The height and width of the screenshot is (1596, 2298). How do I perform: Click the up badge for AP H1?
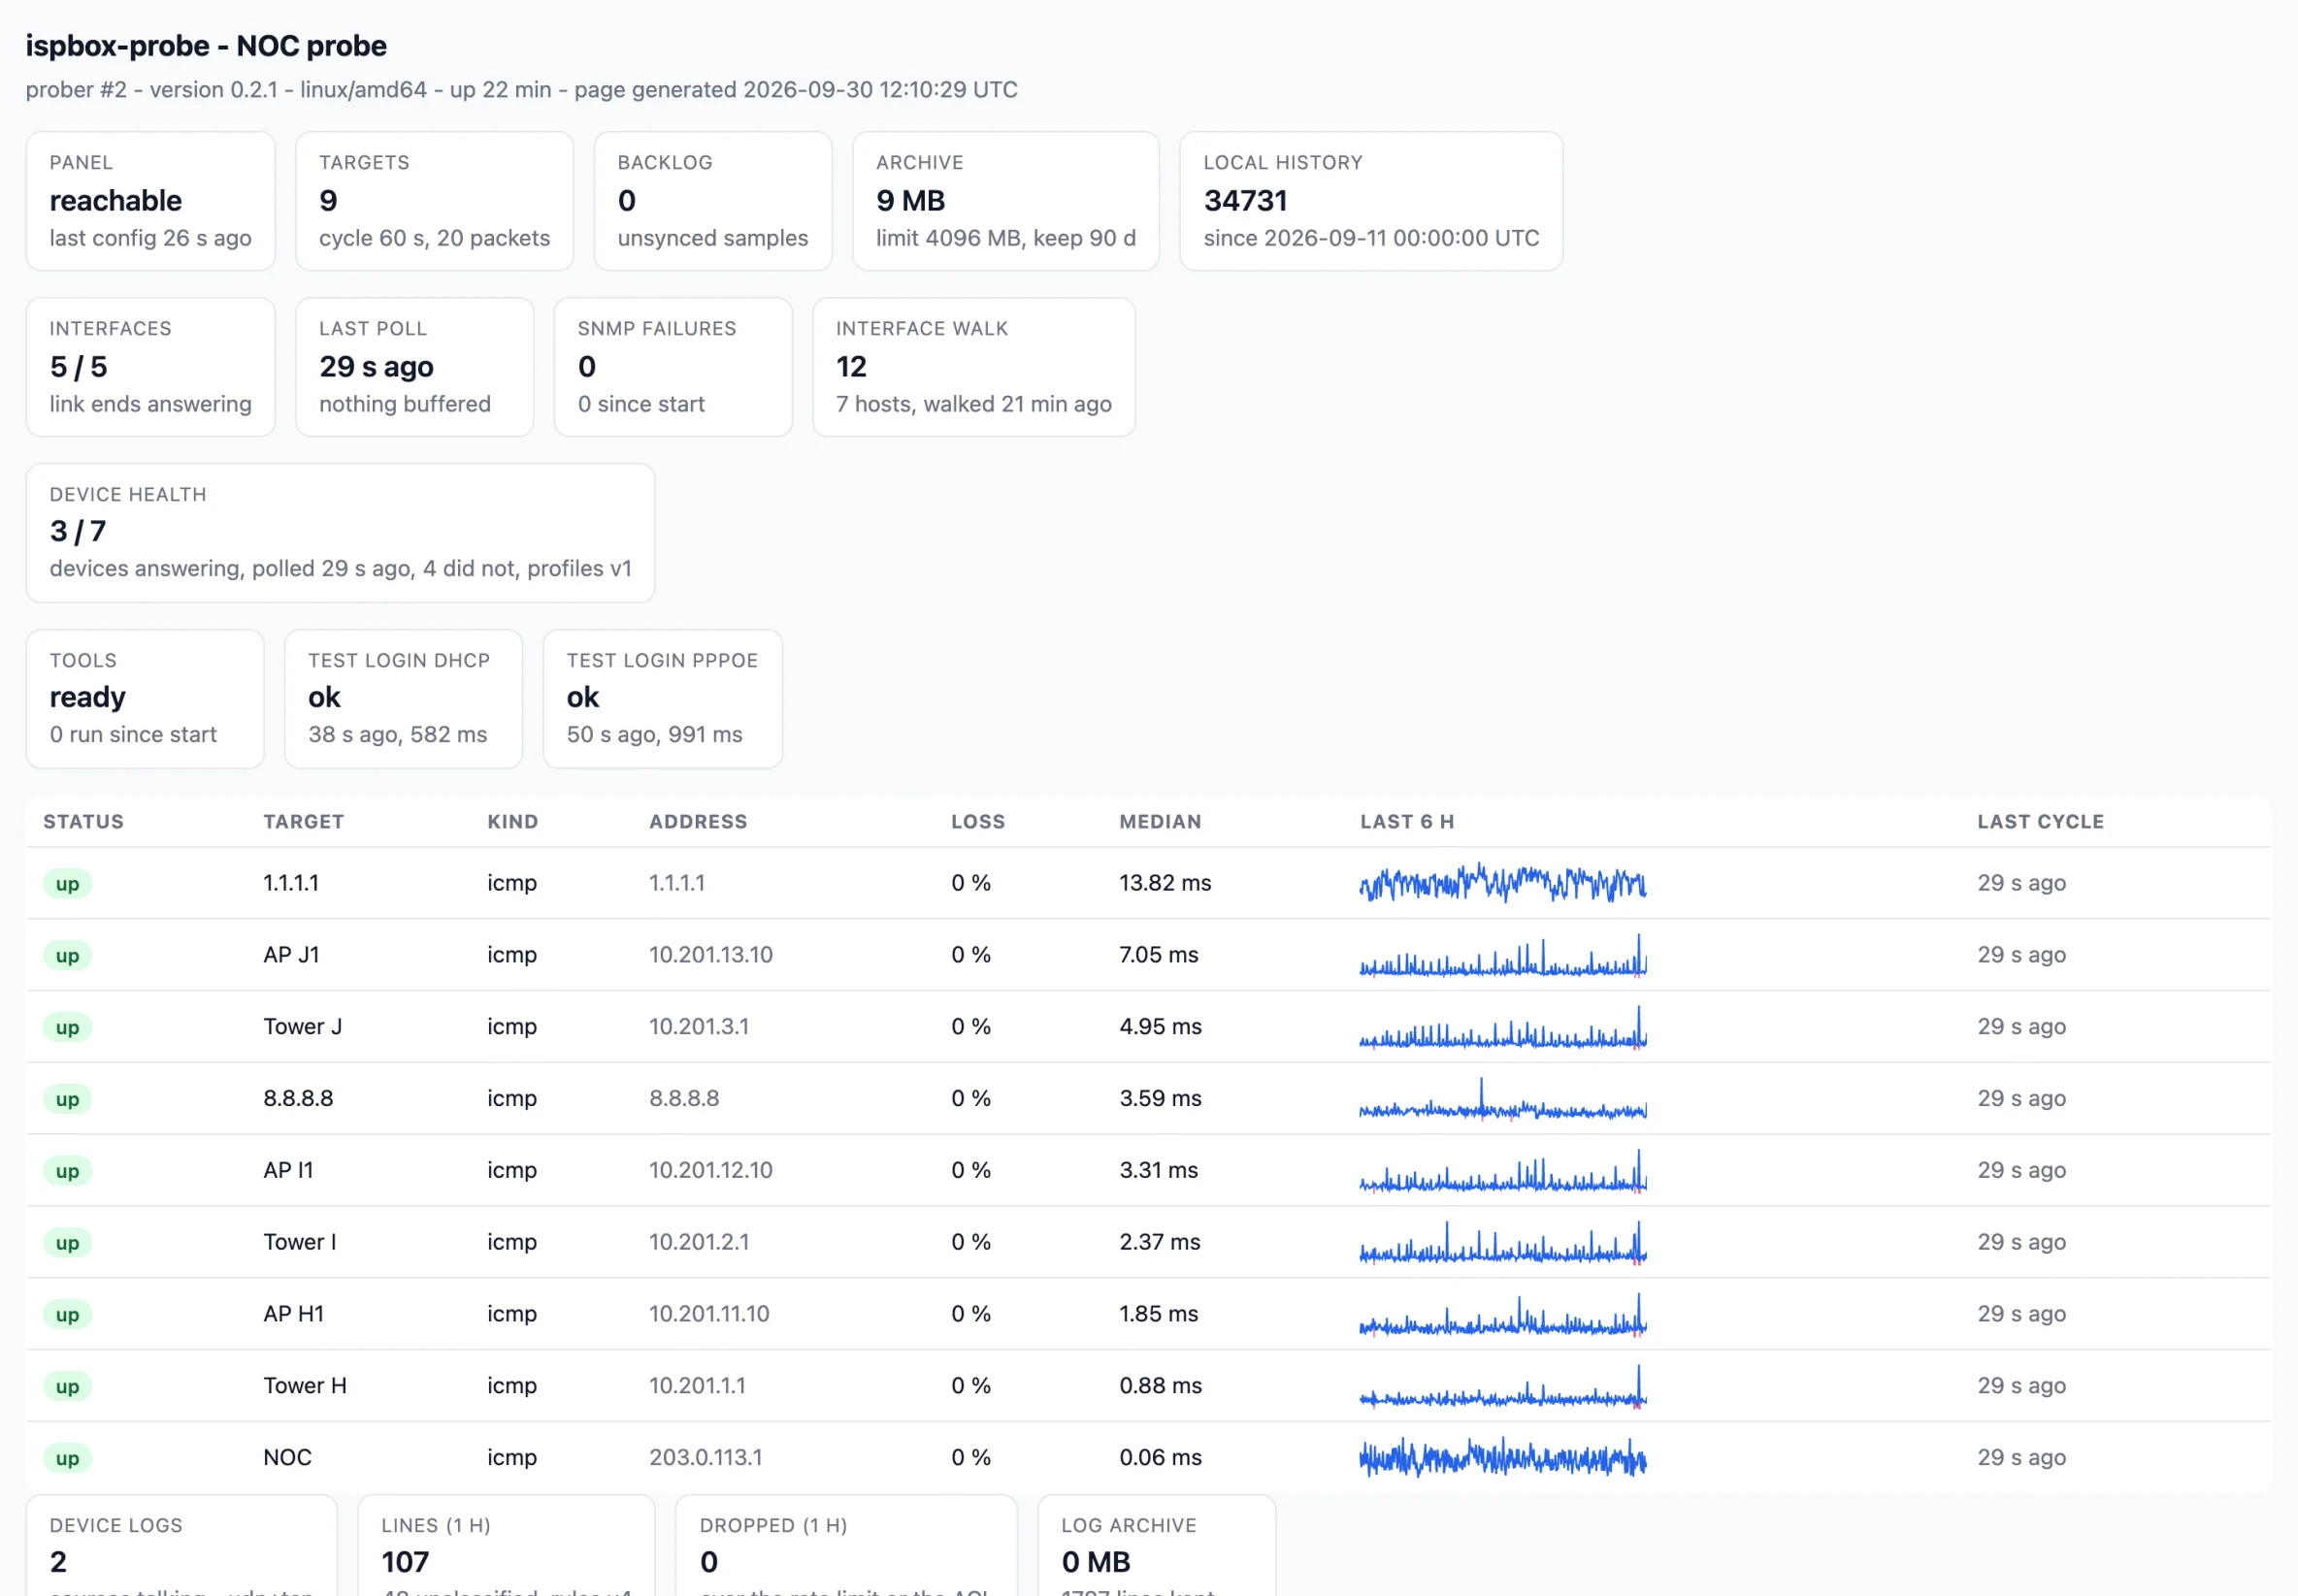(x=67, y=1315)
